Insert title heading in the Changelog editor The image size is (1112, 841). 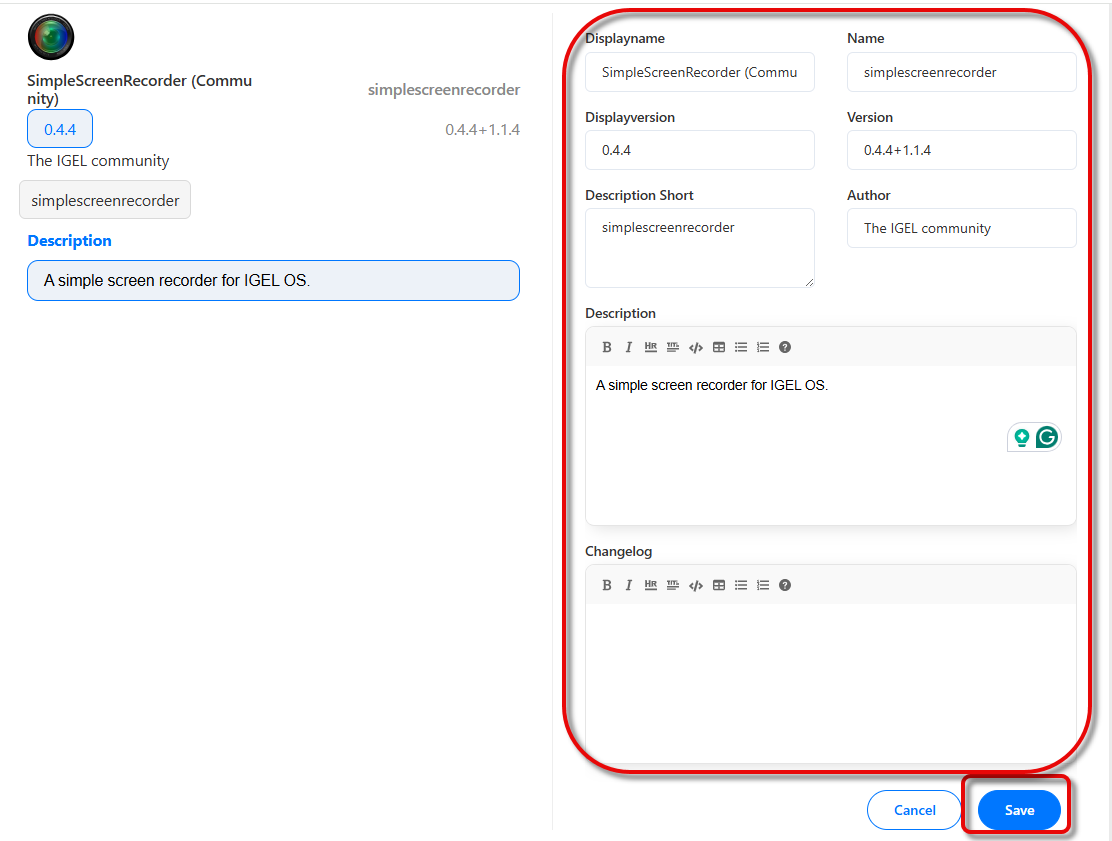click(673, 585)
